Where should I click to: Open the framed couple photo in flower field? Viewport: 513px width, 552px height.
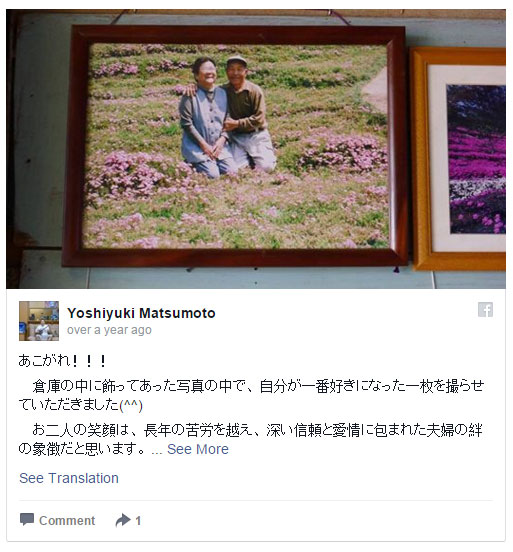(235, 146)
